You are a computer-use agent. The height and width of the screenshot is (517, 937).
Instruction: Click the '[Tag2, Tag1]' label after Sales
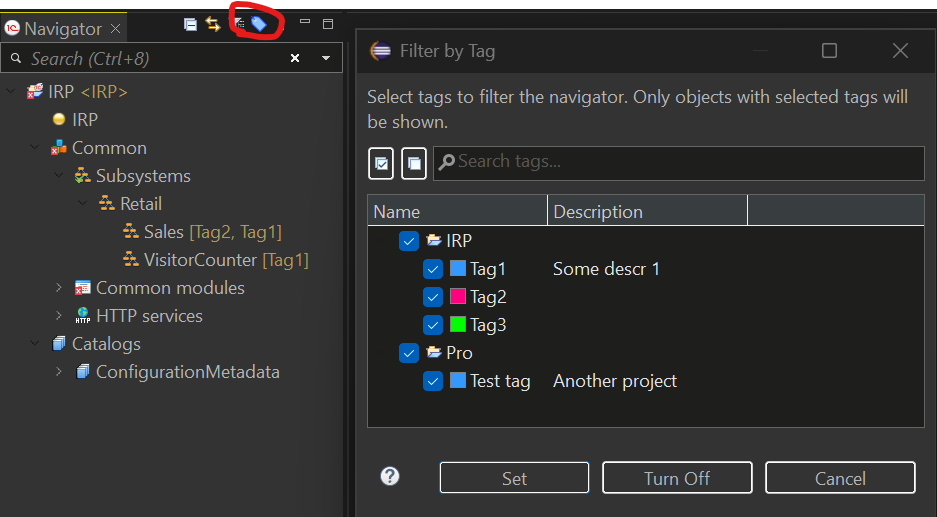pos(235,232)
